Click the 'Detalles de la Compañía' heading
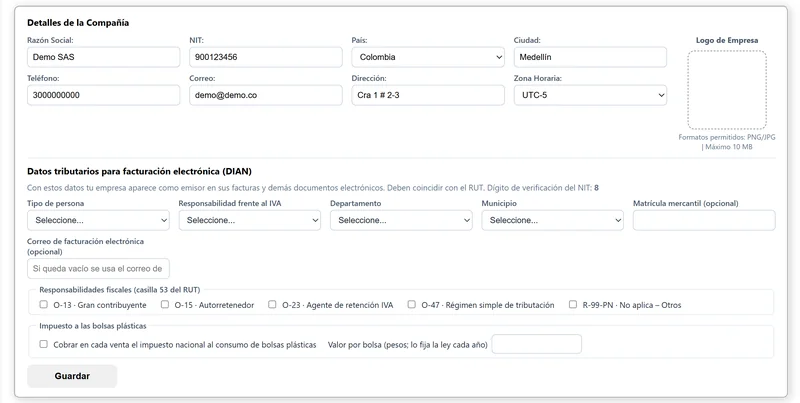The width and height of the screenshot is (800, 403). point(78,22)
